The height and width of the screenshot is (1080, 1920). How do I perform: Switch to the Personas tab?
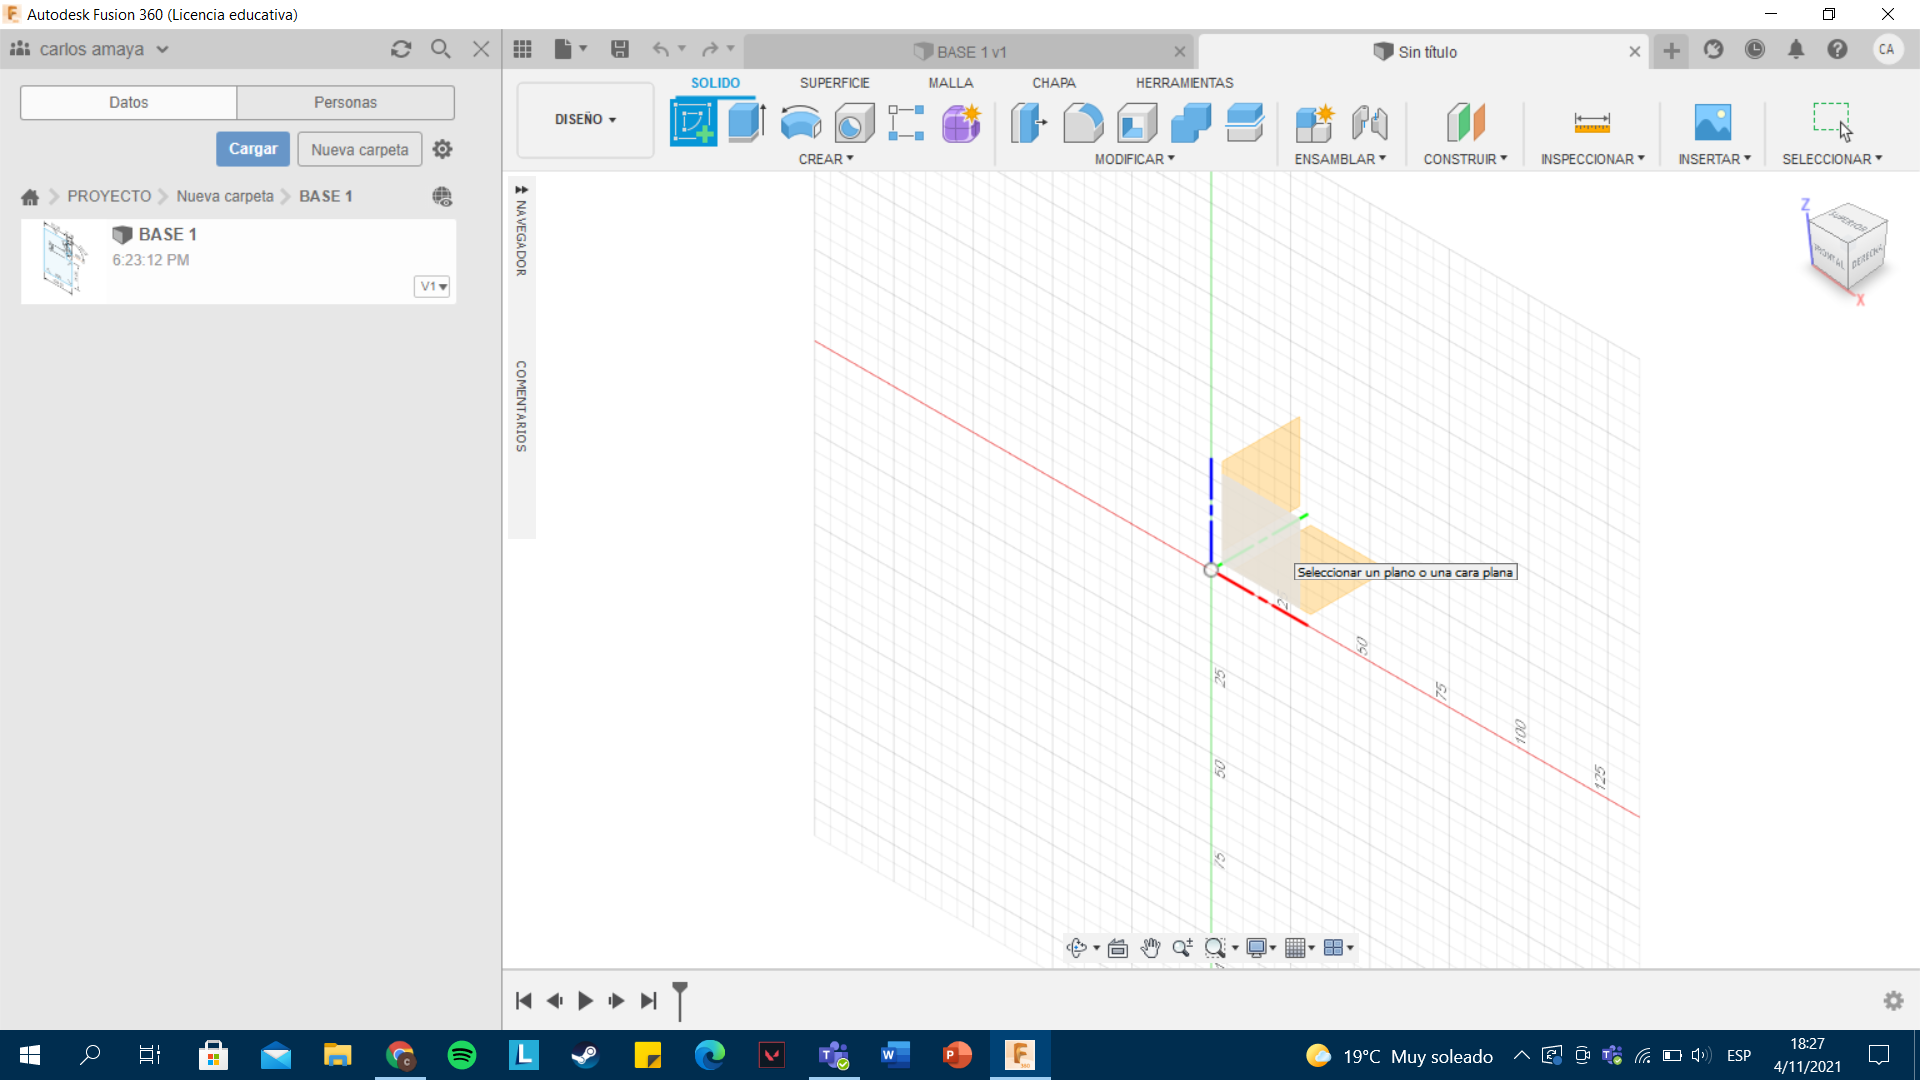[x=345, y=102]
